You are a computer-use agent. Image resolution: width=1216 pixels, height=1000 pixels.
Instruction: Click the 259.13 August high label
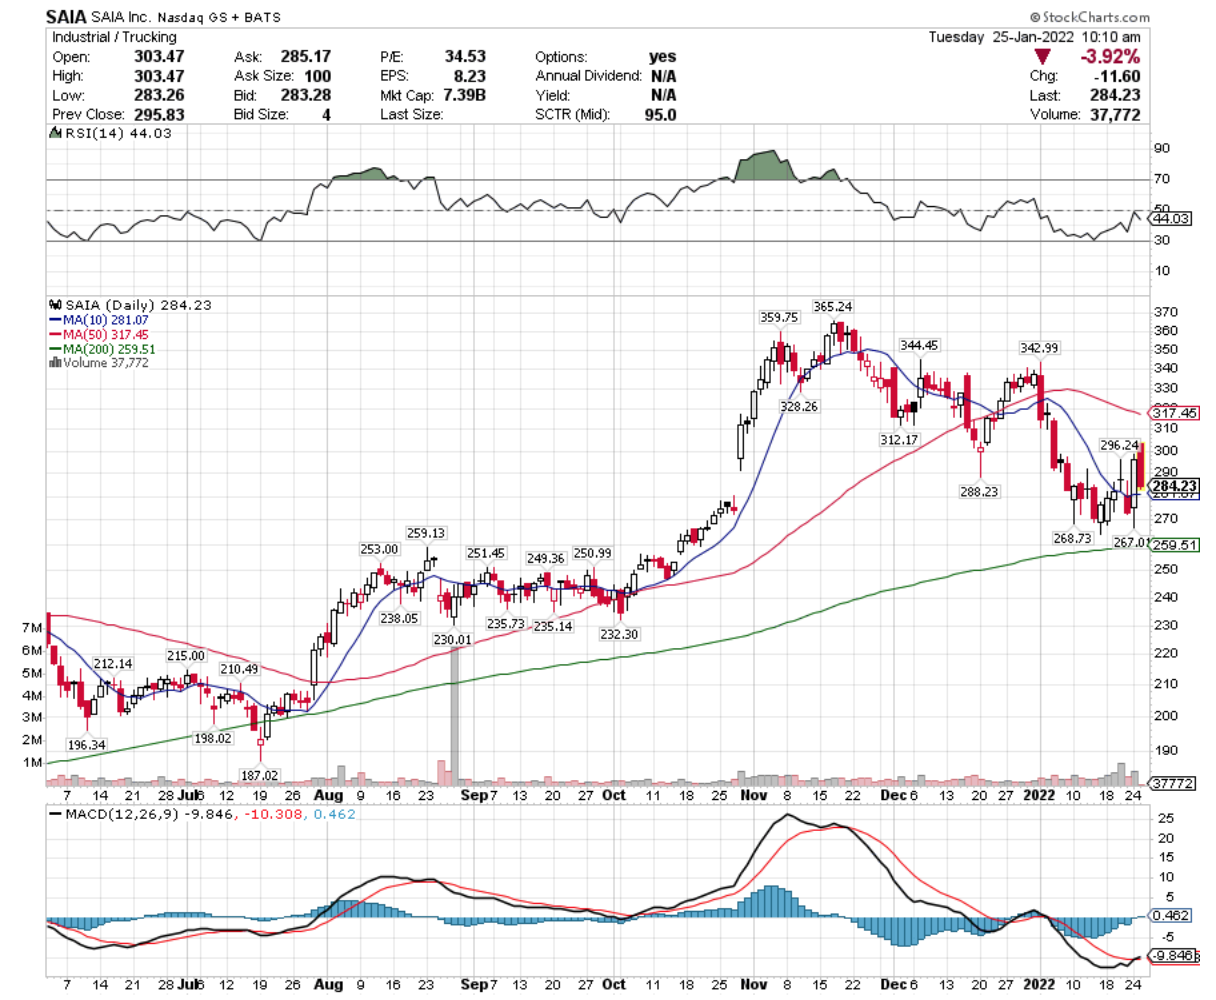[425, 533]
